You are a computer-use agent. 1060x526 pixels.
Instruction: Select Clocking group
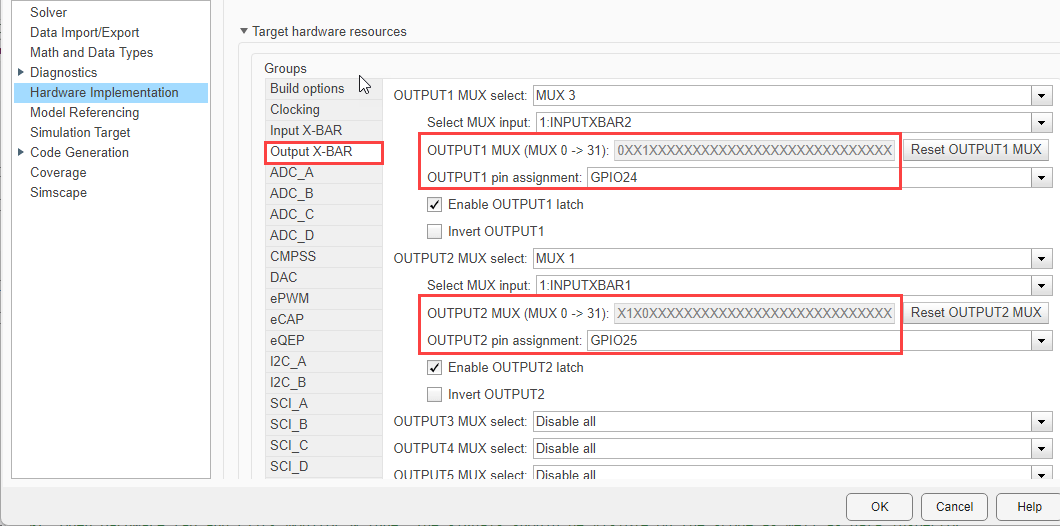click(324, 110)
